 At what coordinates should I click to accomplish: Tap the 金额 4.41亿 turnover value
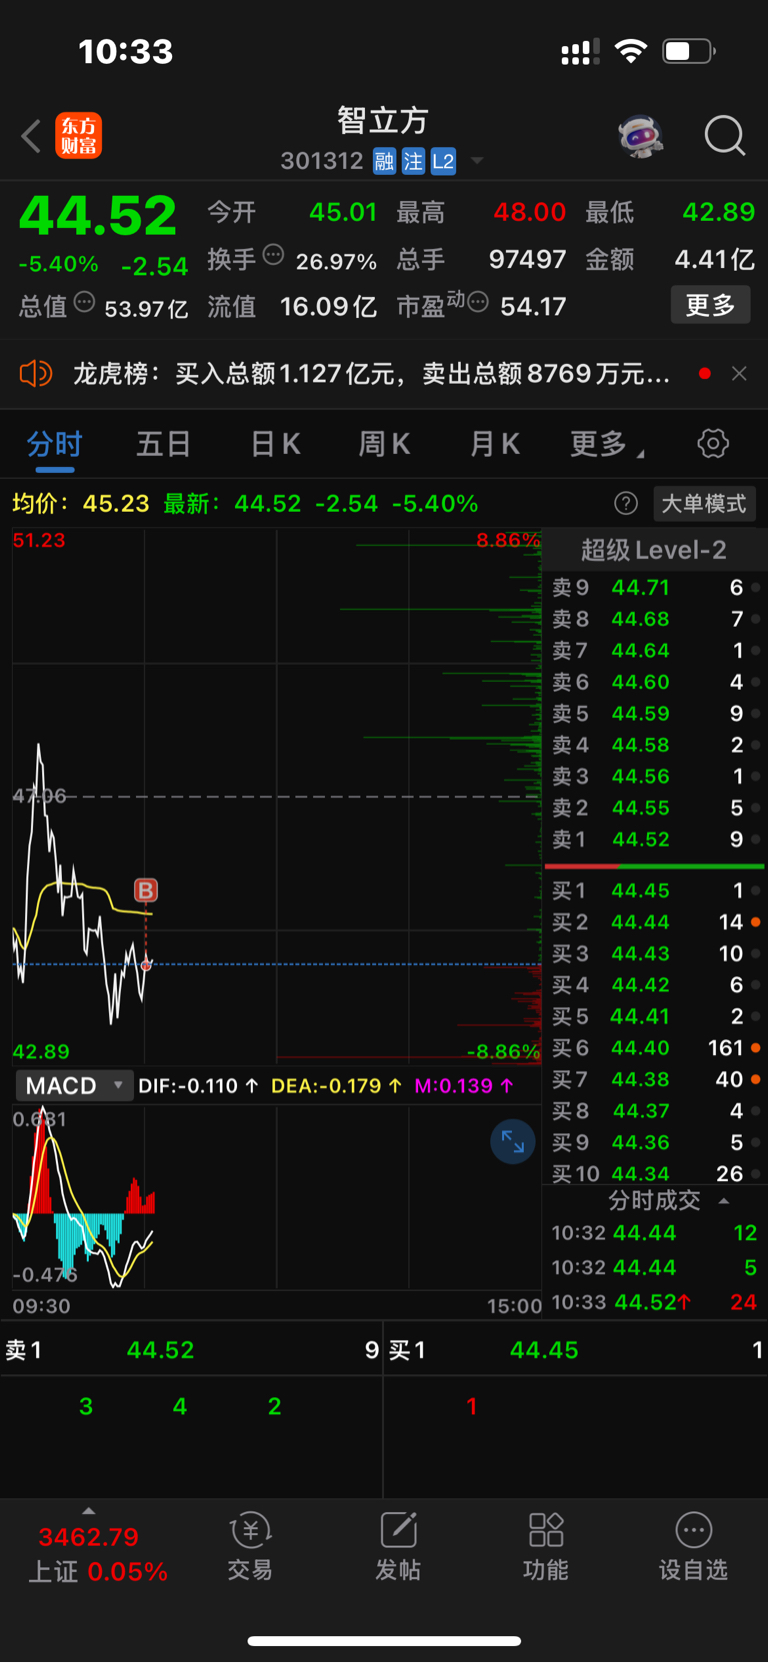[x=715, y=259]
